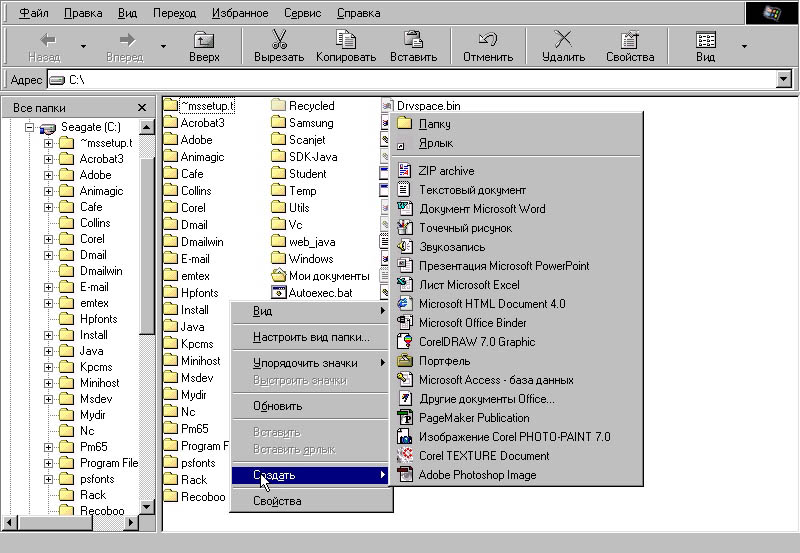The image size is (800, 553).
Task: Create a Презентация Microsoft PowerPoint
Action: coord(515,266)
